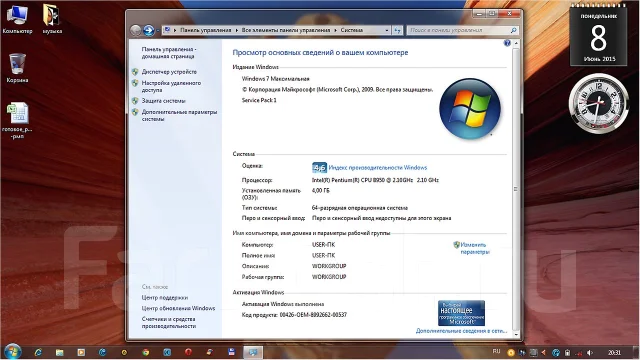The height and width of the screenshot is (360, 640).
Task: Click the battery power tray icon
Action: coord(567,353)
